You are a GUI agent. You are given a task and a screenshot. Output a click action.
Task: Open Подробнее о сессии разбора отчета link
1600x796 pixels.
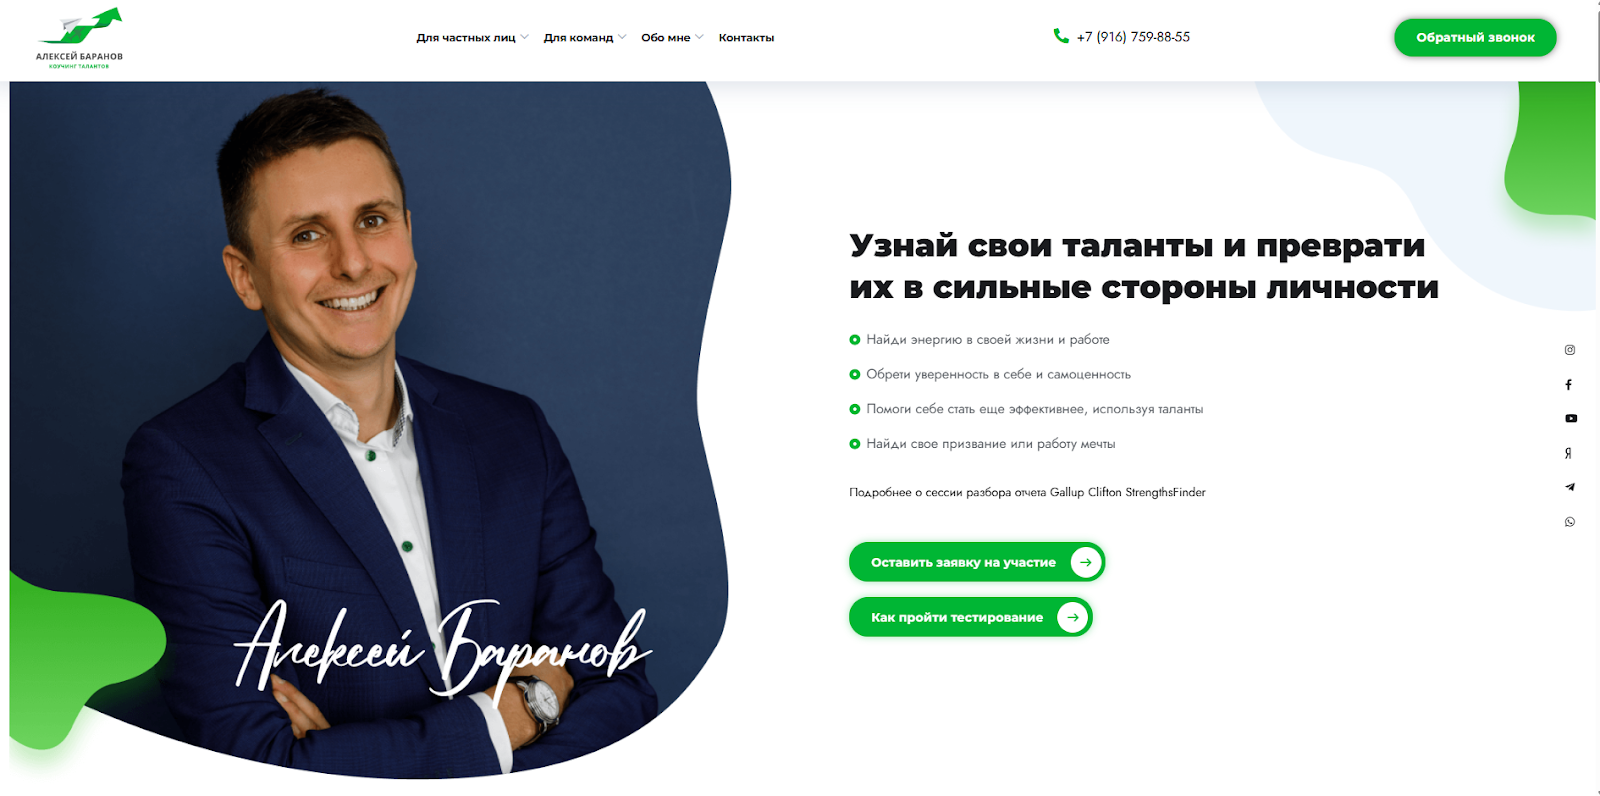1027,492
